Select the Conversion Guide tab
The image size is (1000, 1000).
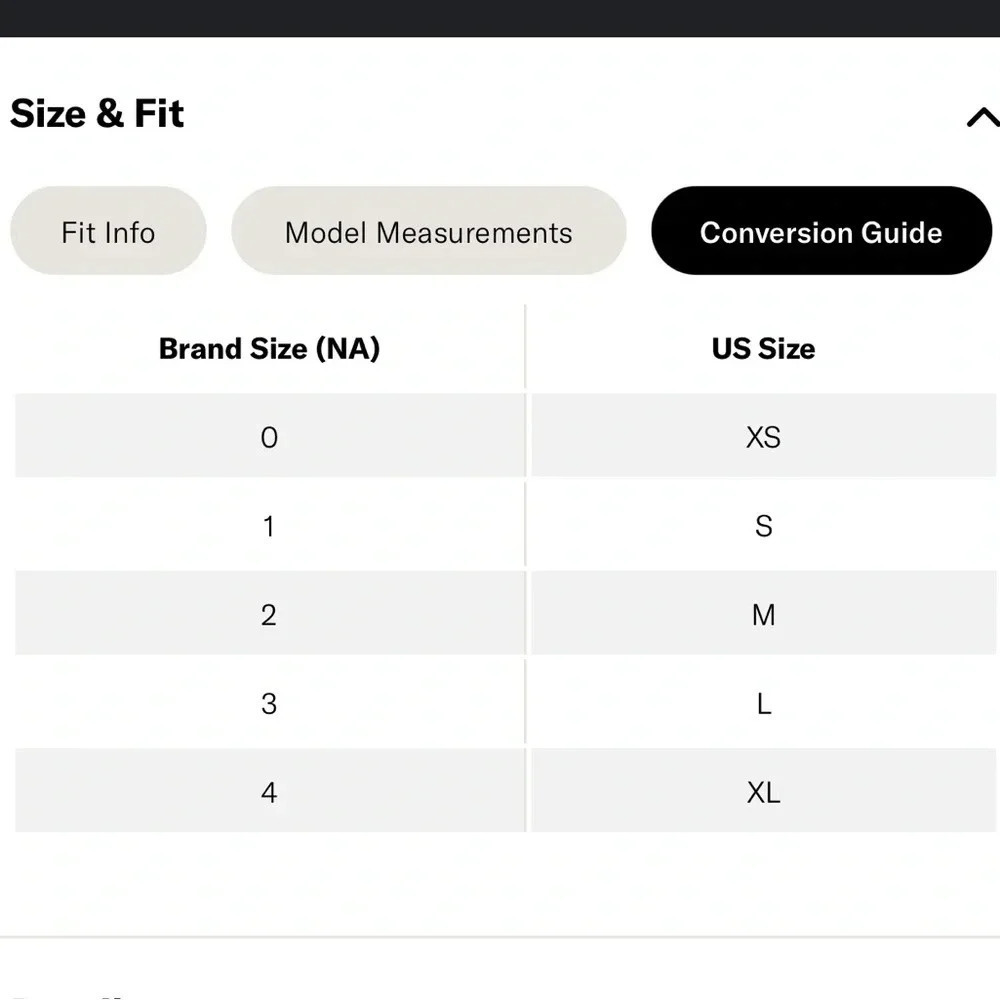tap(821, 232)
